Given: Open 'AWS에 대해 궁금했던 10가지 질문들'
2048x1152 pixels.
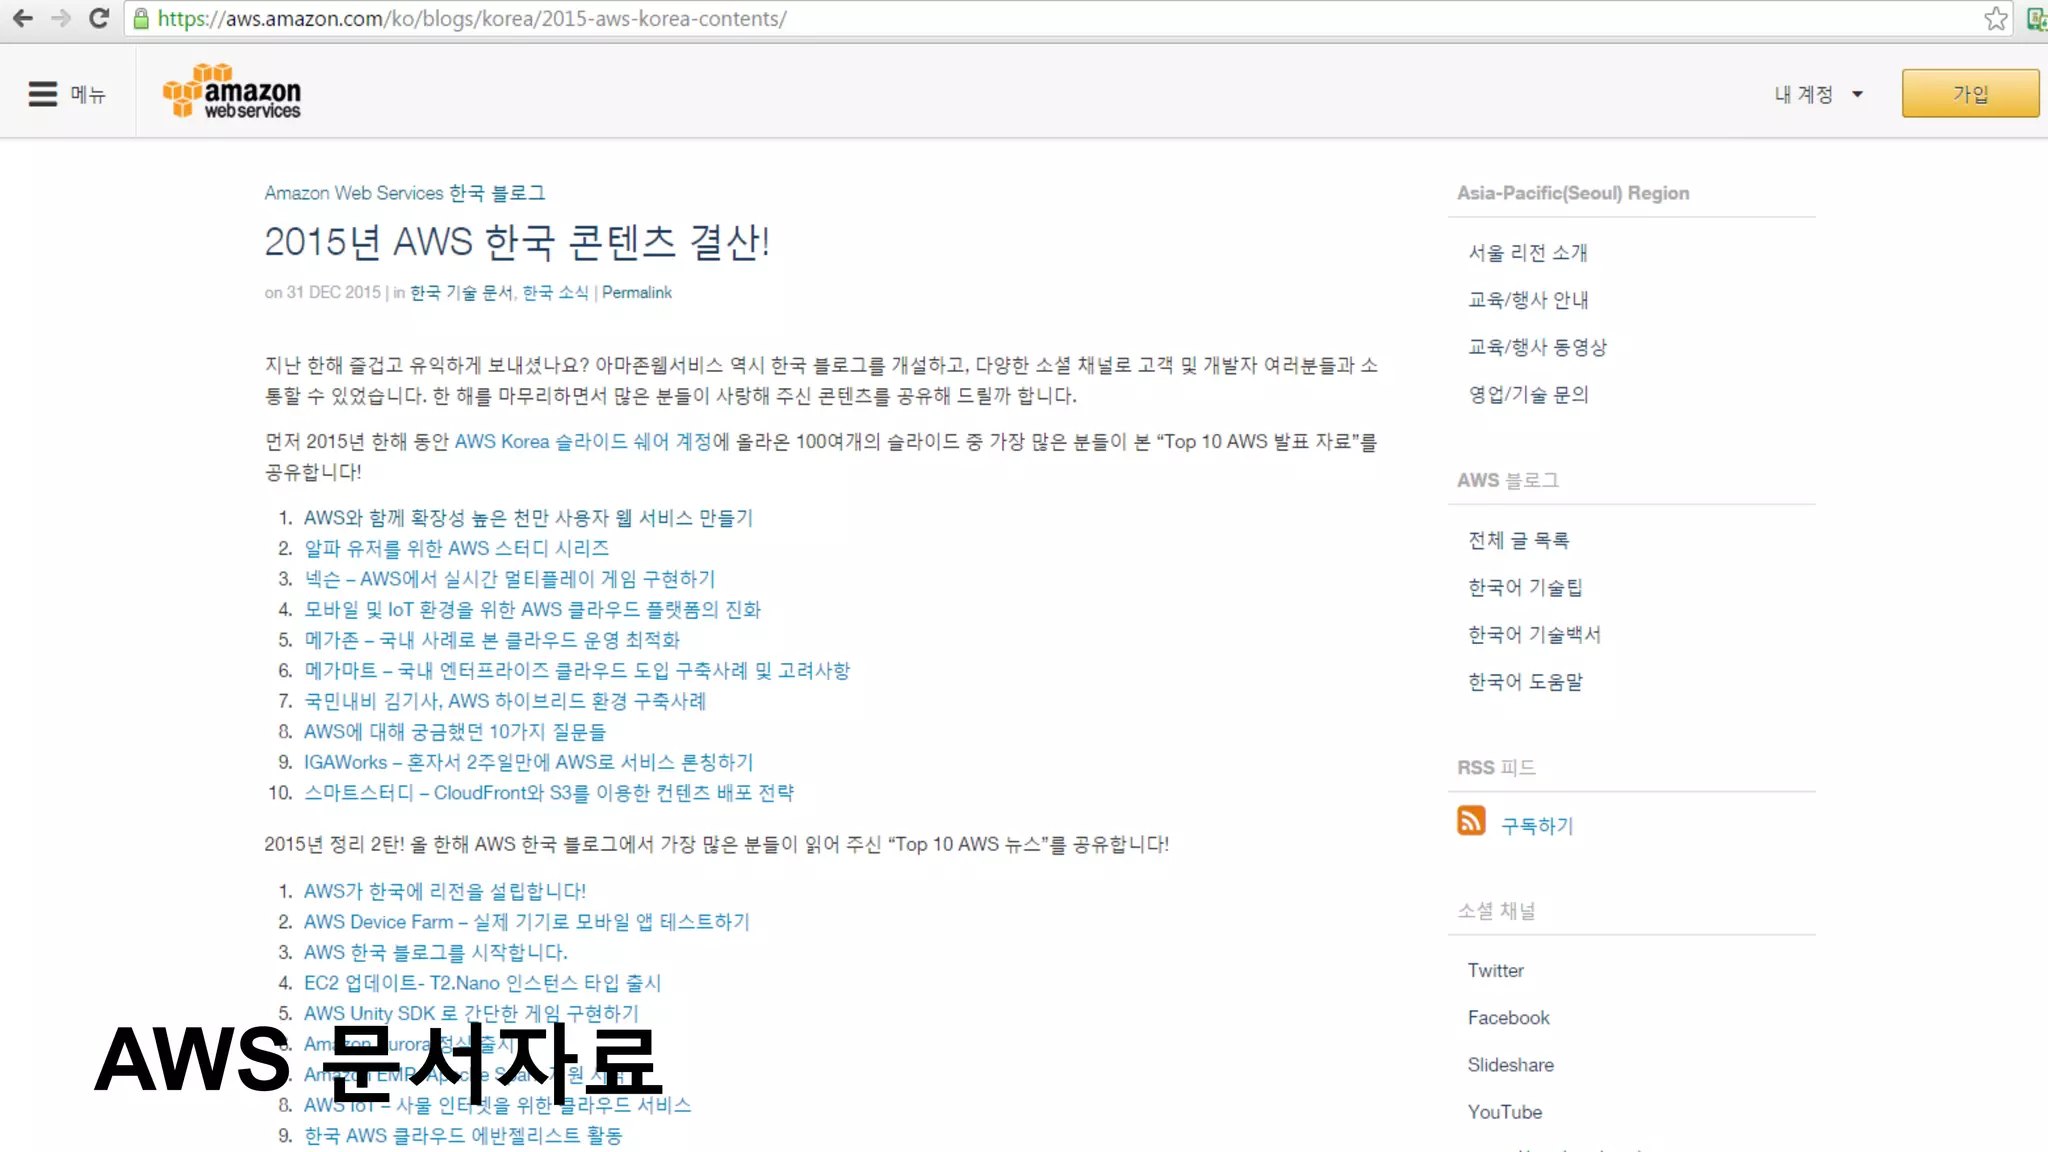Looking at the screenshot, I should (455, 732).
